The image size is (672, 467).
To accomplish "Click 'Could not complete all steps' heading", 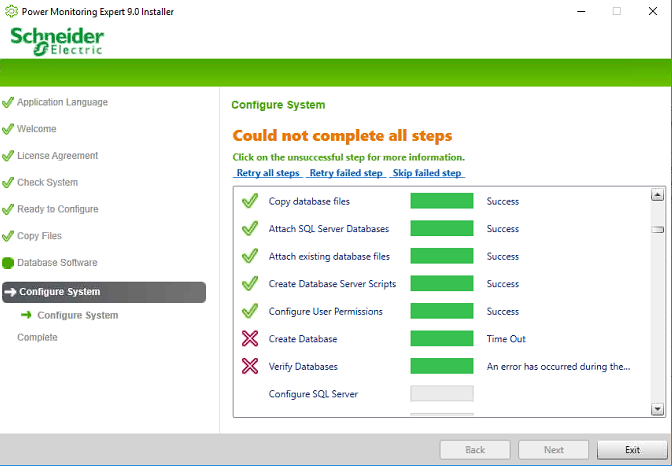I will pyautogui.click(x=342, y=136).
